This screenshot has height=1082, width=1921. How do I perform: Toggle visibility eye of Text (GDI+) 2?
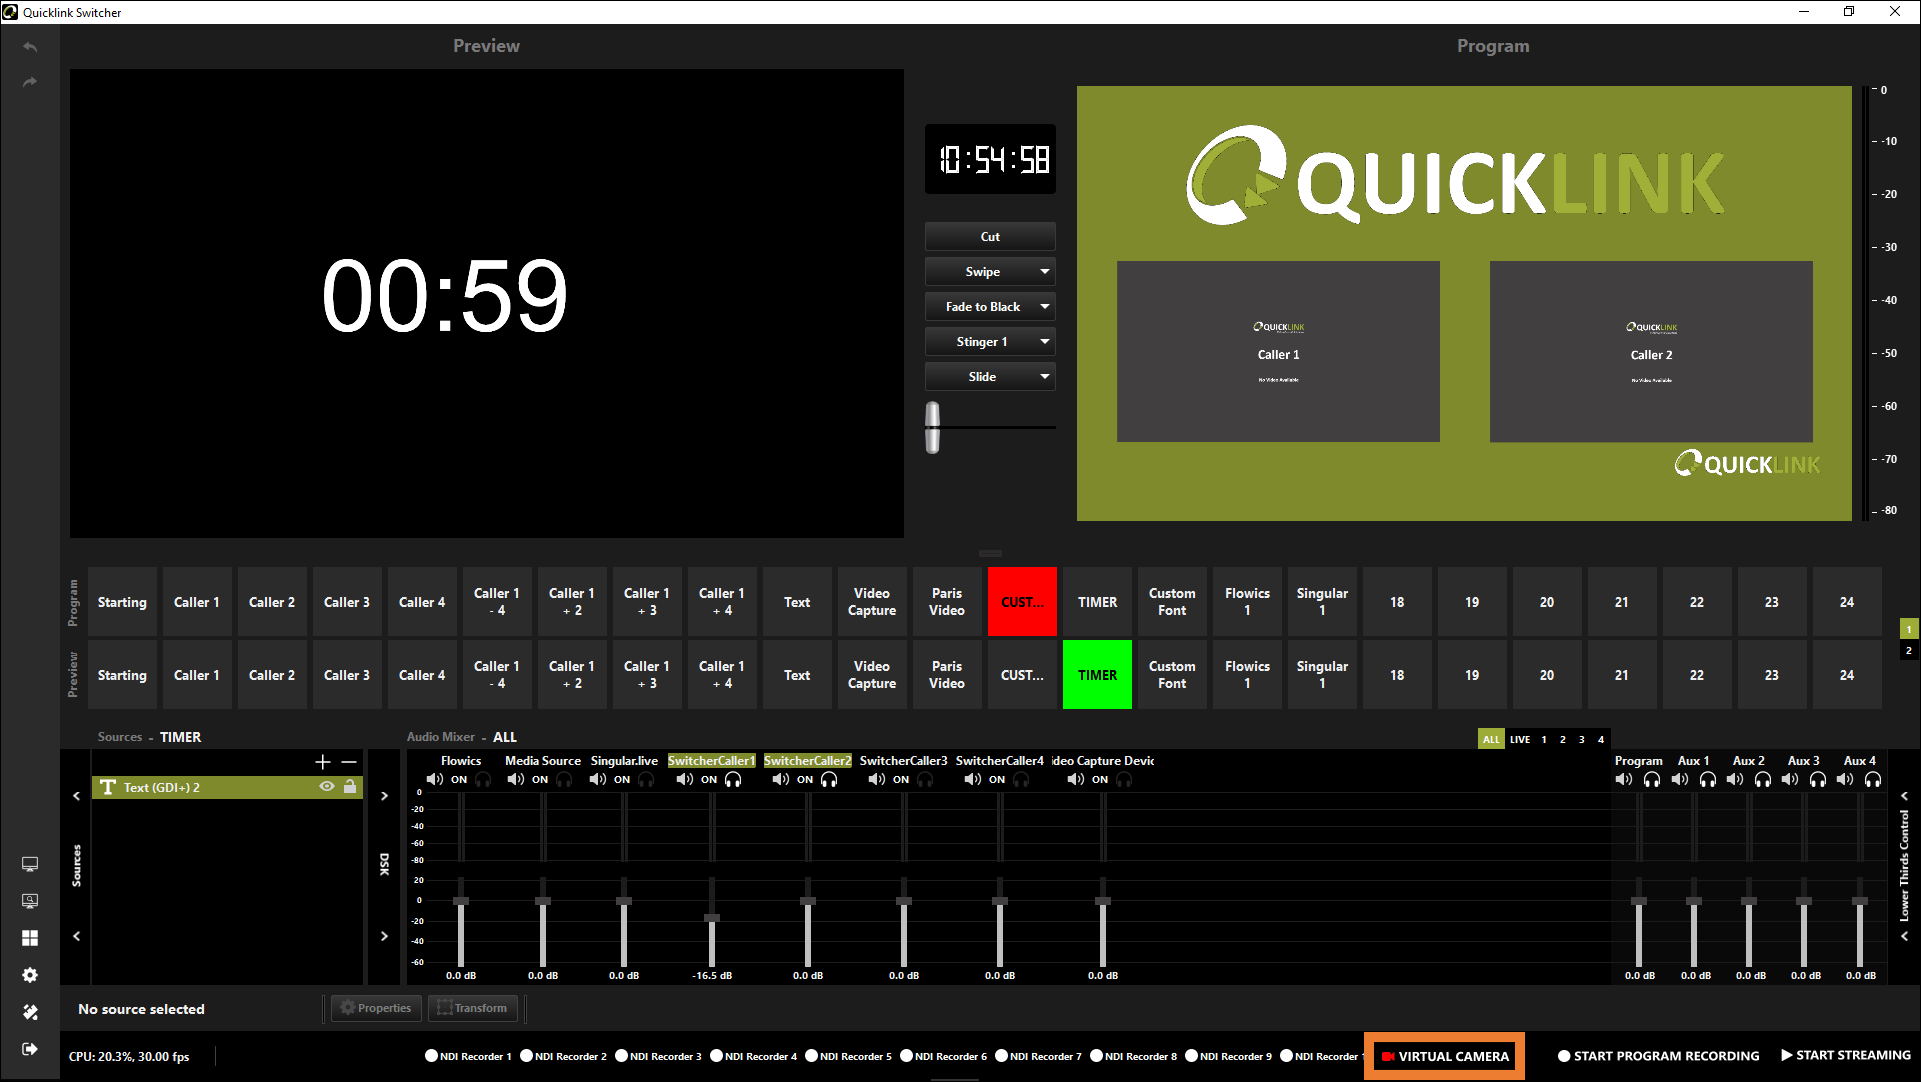tap(326, 787)
